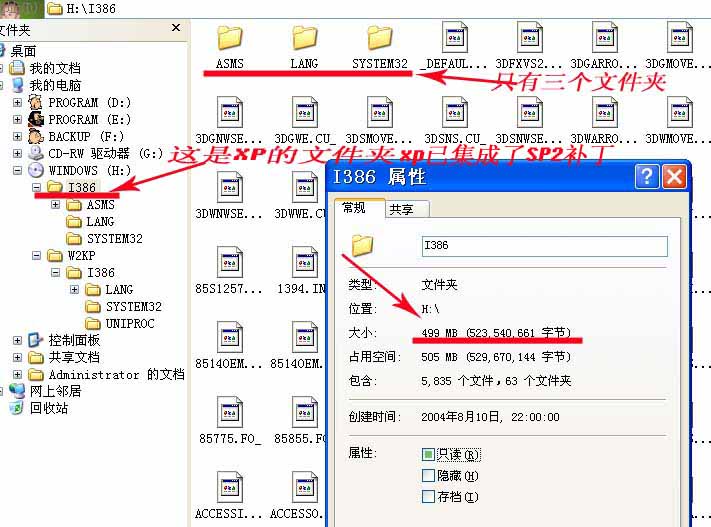Select the 3DWNWSE... file icon

(x=229, y=187)
